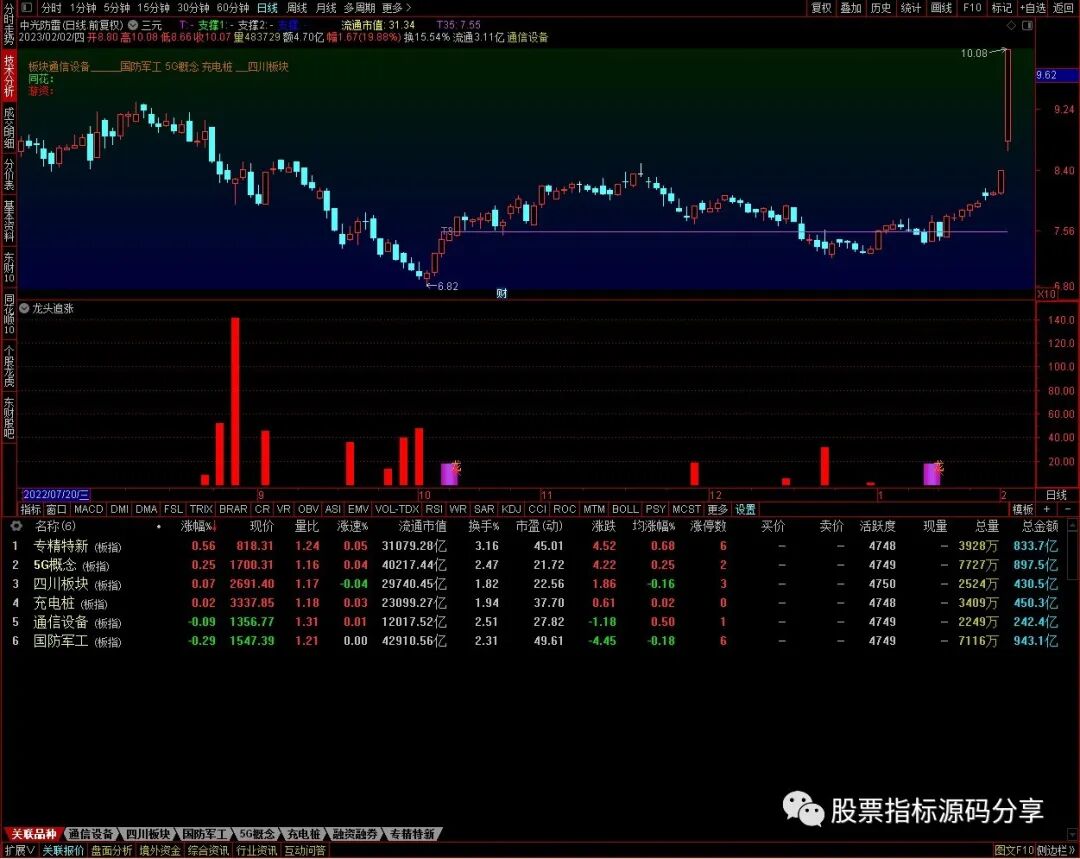The image size is (1080, 859).
Task: Switch to 60分钟 period
Action: pyautogui.click(x=232, y=8)
